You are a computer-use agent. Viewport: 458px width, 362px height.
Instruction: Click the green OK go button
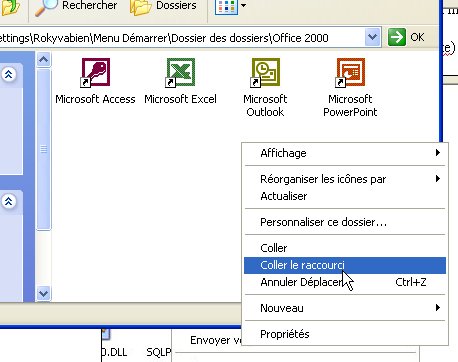(406, 37)
